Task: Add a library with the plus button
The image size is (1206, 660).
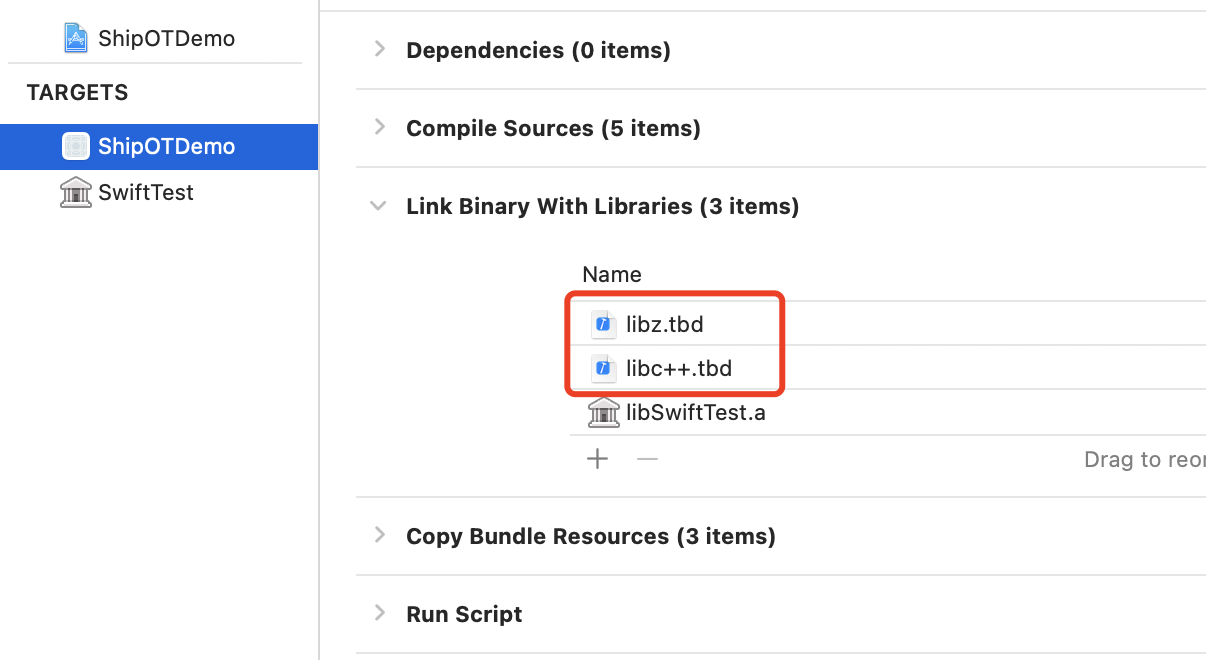Action: tap(597, 459)
